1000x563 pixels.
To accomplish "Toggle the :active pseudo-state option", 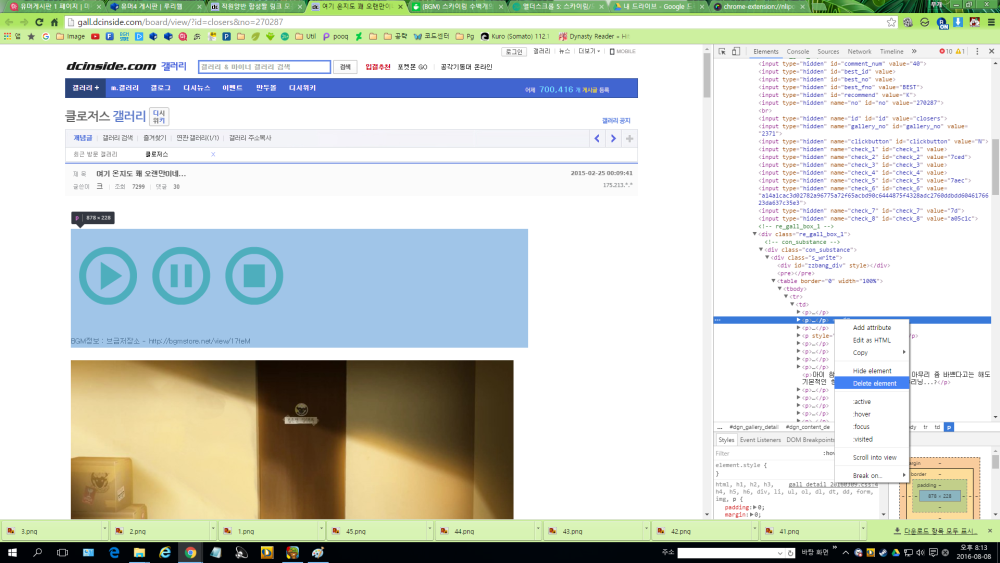I will (862, 402).
